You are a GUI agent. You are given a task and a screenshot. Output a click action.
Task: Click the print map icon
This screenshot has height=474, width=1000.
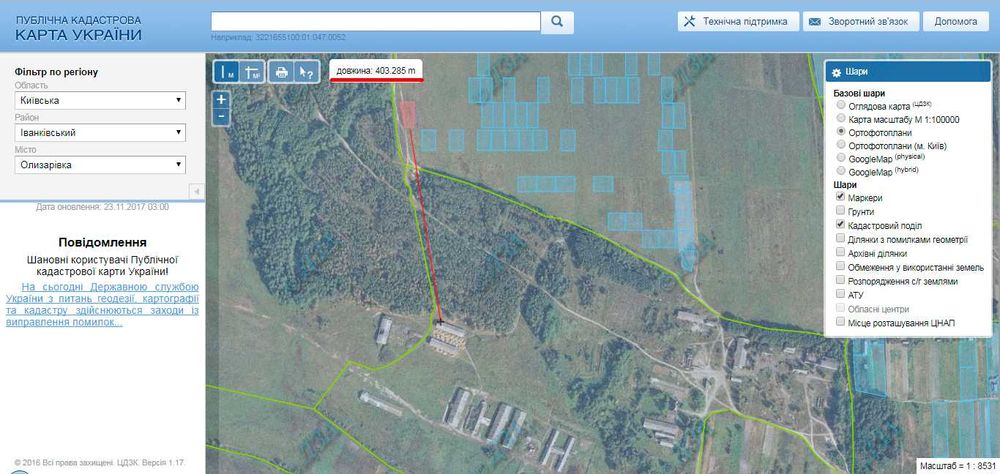(281, 72)
